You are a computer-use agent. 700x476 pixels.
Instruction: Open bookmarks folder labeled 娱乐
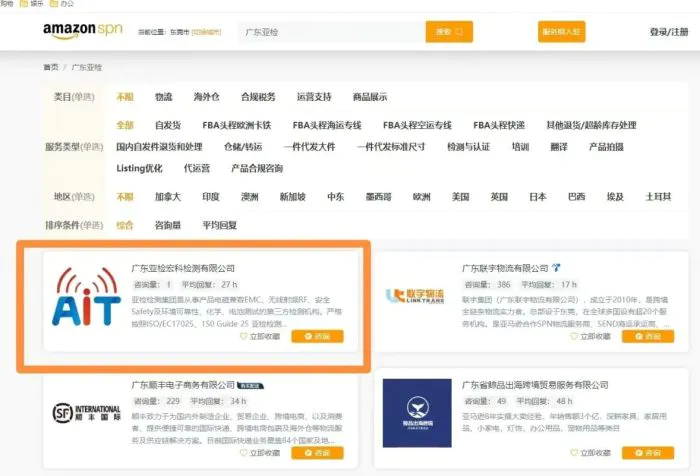pyautogui.click(x=32, y=4)
